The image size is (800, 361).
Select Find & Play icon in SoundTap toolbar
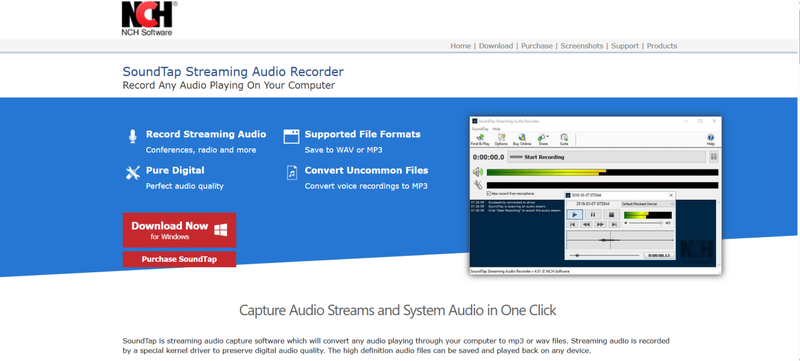tap(480, 140)
